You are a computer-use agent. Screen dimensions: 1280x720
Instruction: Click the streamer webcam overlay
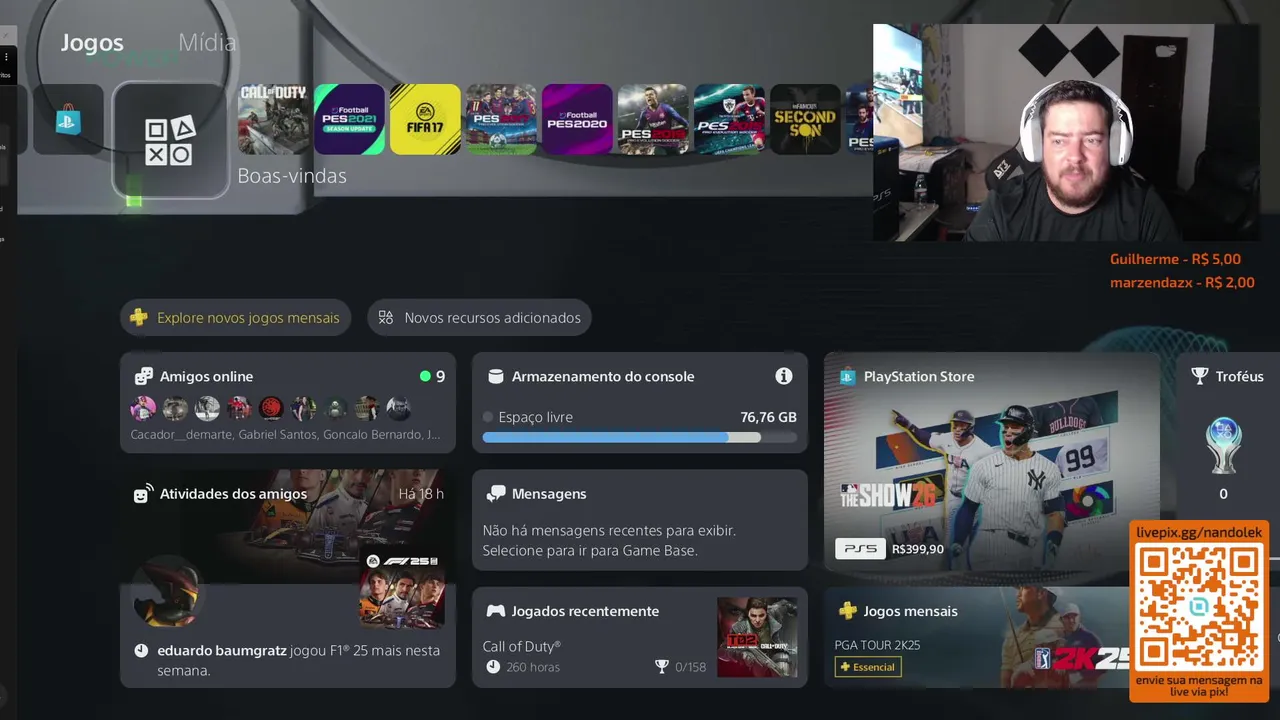pyautogui.click(x=1066, y=133)
